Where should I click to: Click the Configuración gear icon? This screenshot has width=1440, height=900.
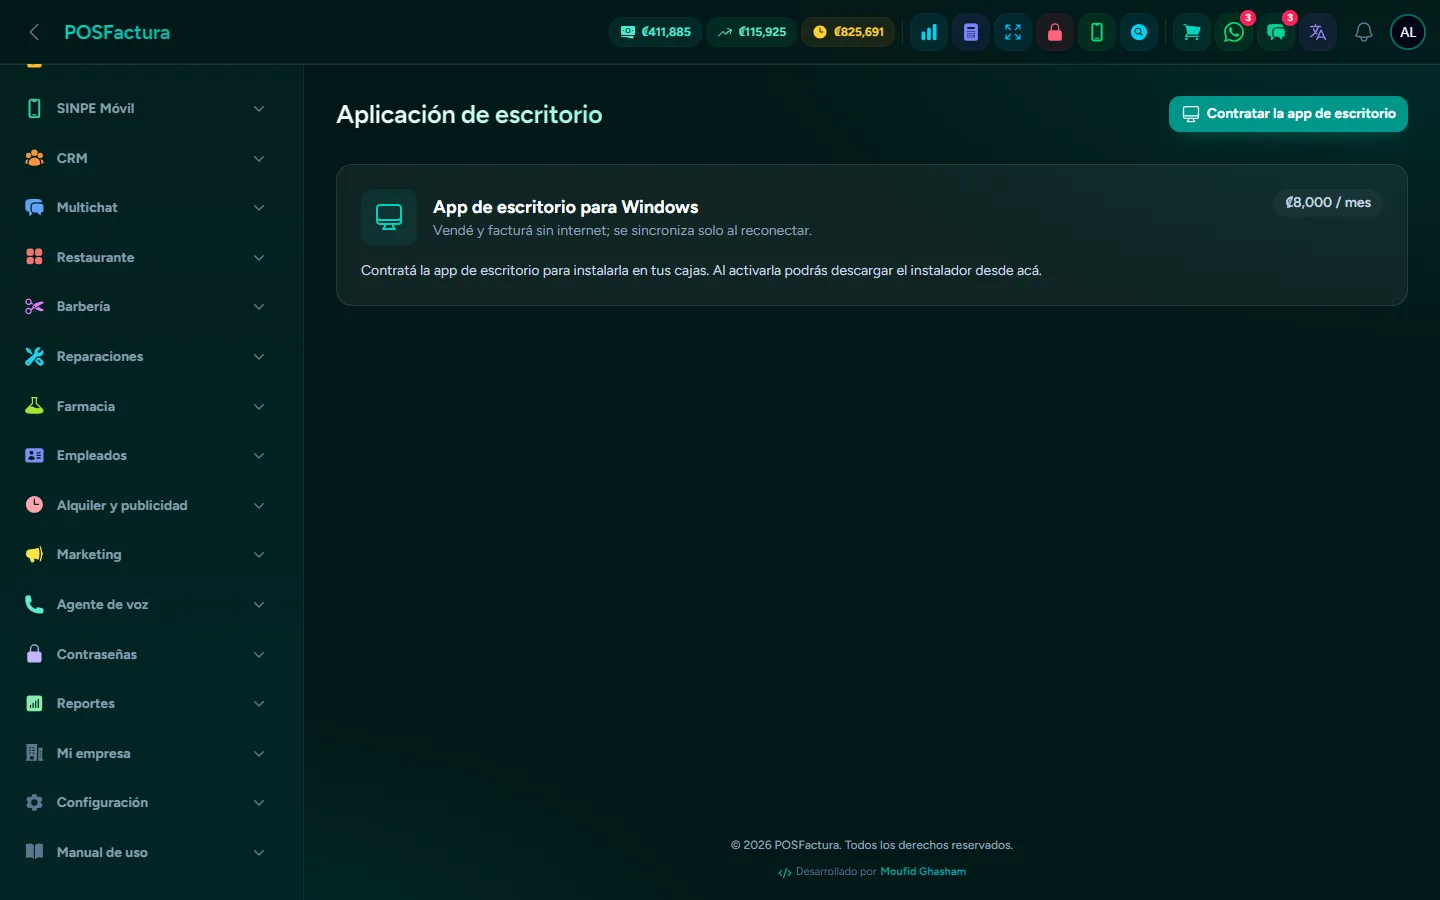(x=34, y=803)
